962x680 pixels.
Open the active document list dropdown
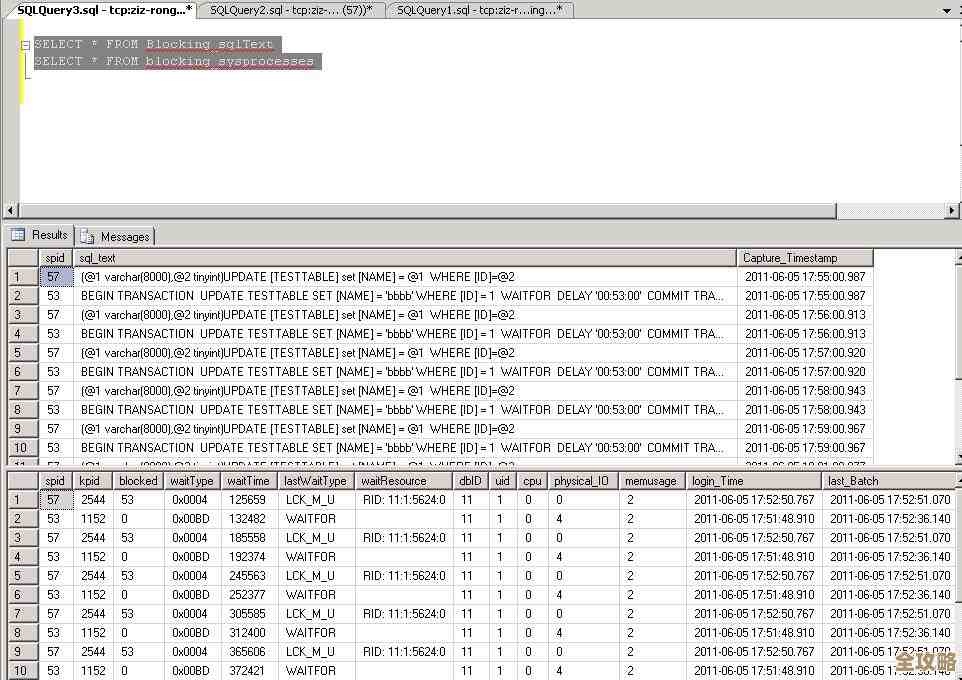coord(947,10)
